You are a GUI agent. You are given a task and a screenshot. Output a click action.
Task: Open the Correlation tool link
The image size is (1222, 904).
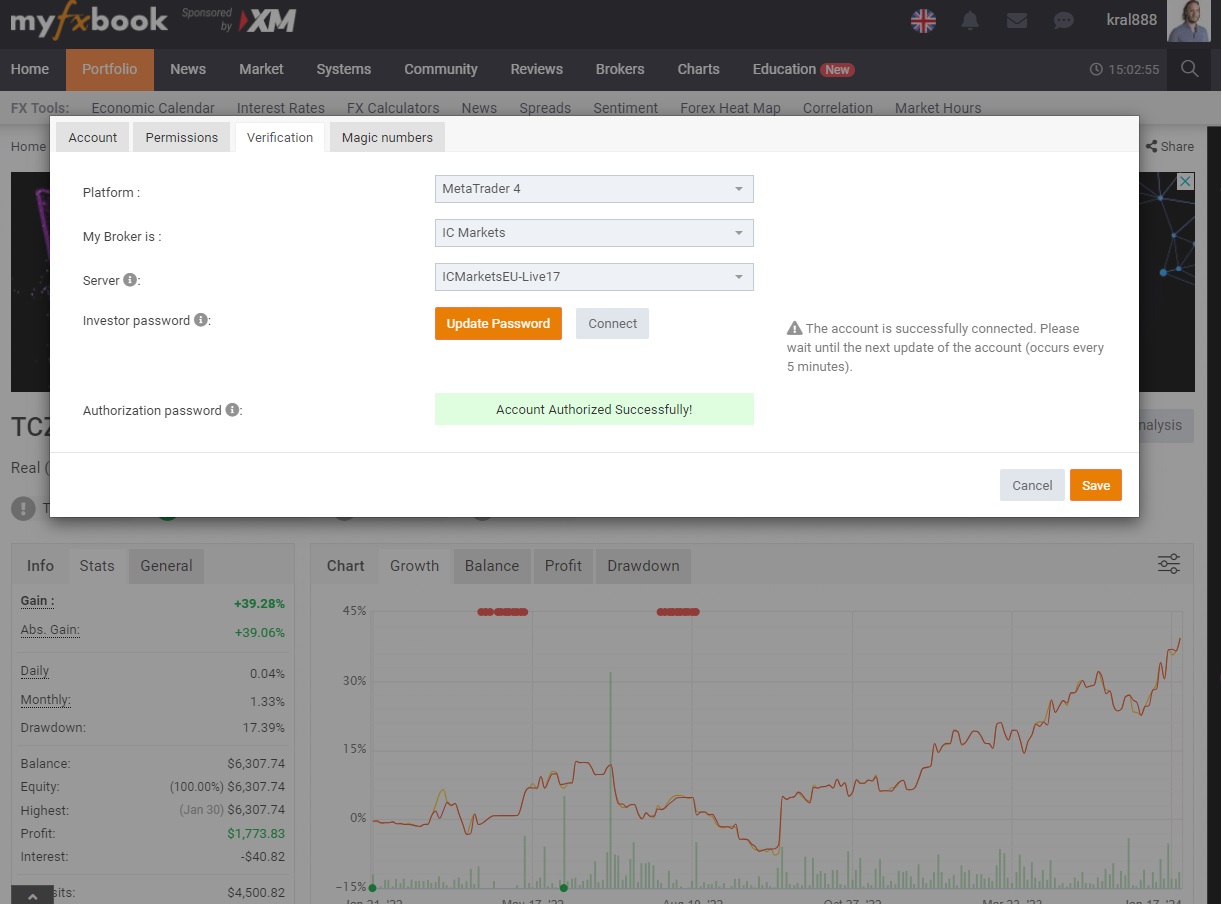(838, 108)
